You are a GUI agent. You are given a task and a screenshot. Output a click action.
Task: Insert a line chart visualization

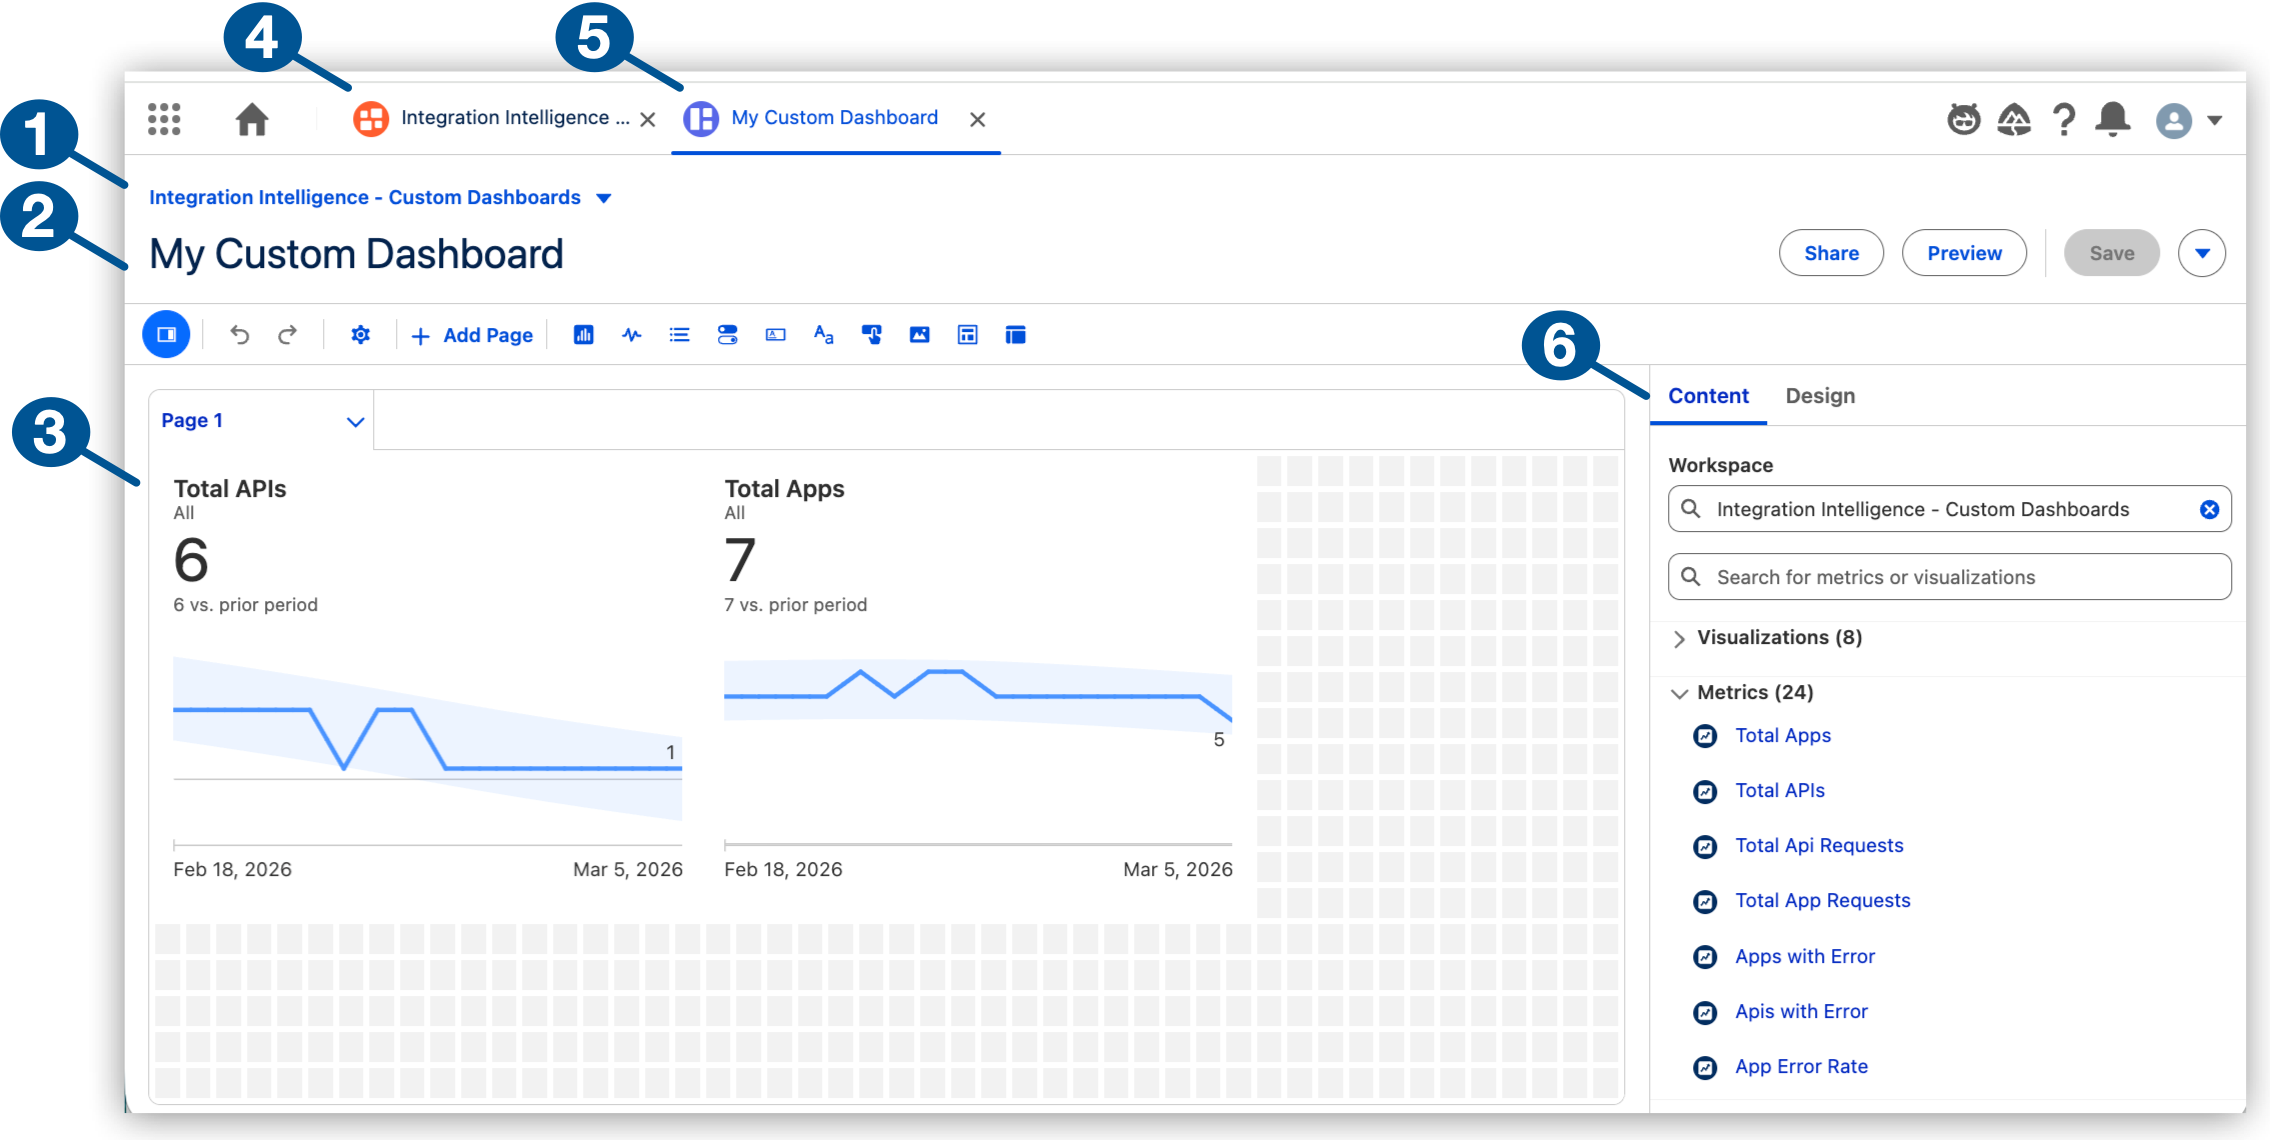631,335
